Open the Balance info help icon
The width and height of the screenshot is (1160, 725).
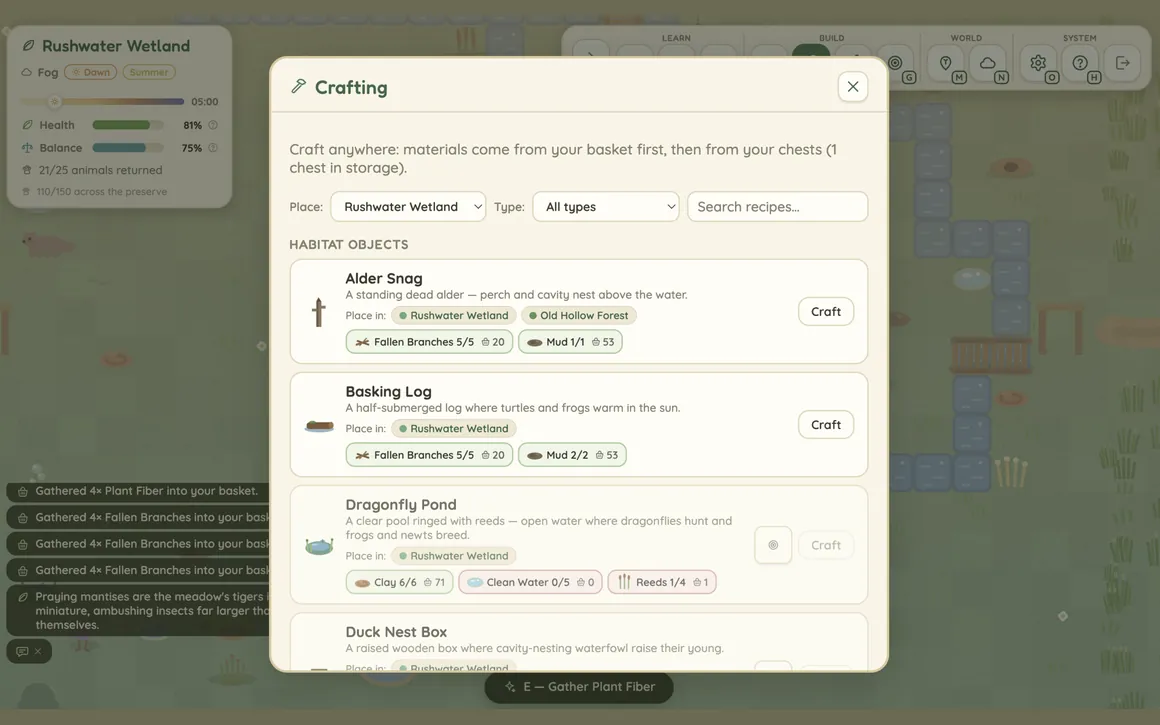[213, 148]
